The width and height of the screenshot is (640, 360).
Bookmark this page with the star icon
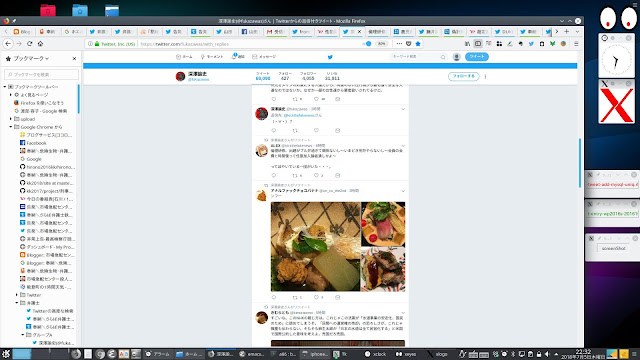pyautogui.click(x=418, y=44)
